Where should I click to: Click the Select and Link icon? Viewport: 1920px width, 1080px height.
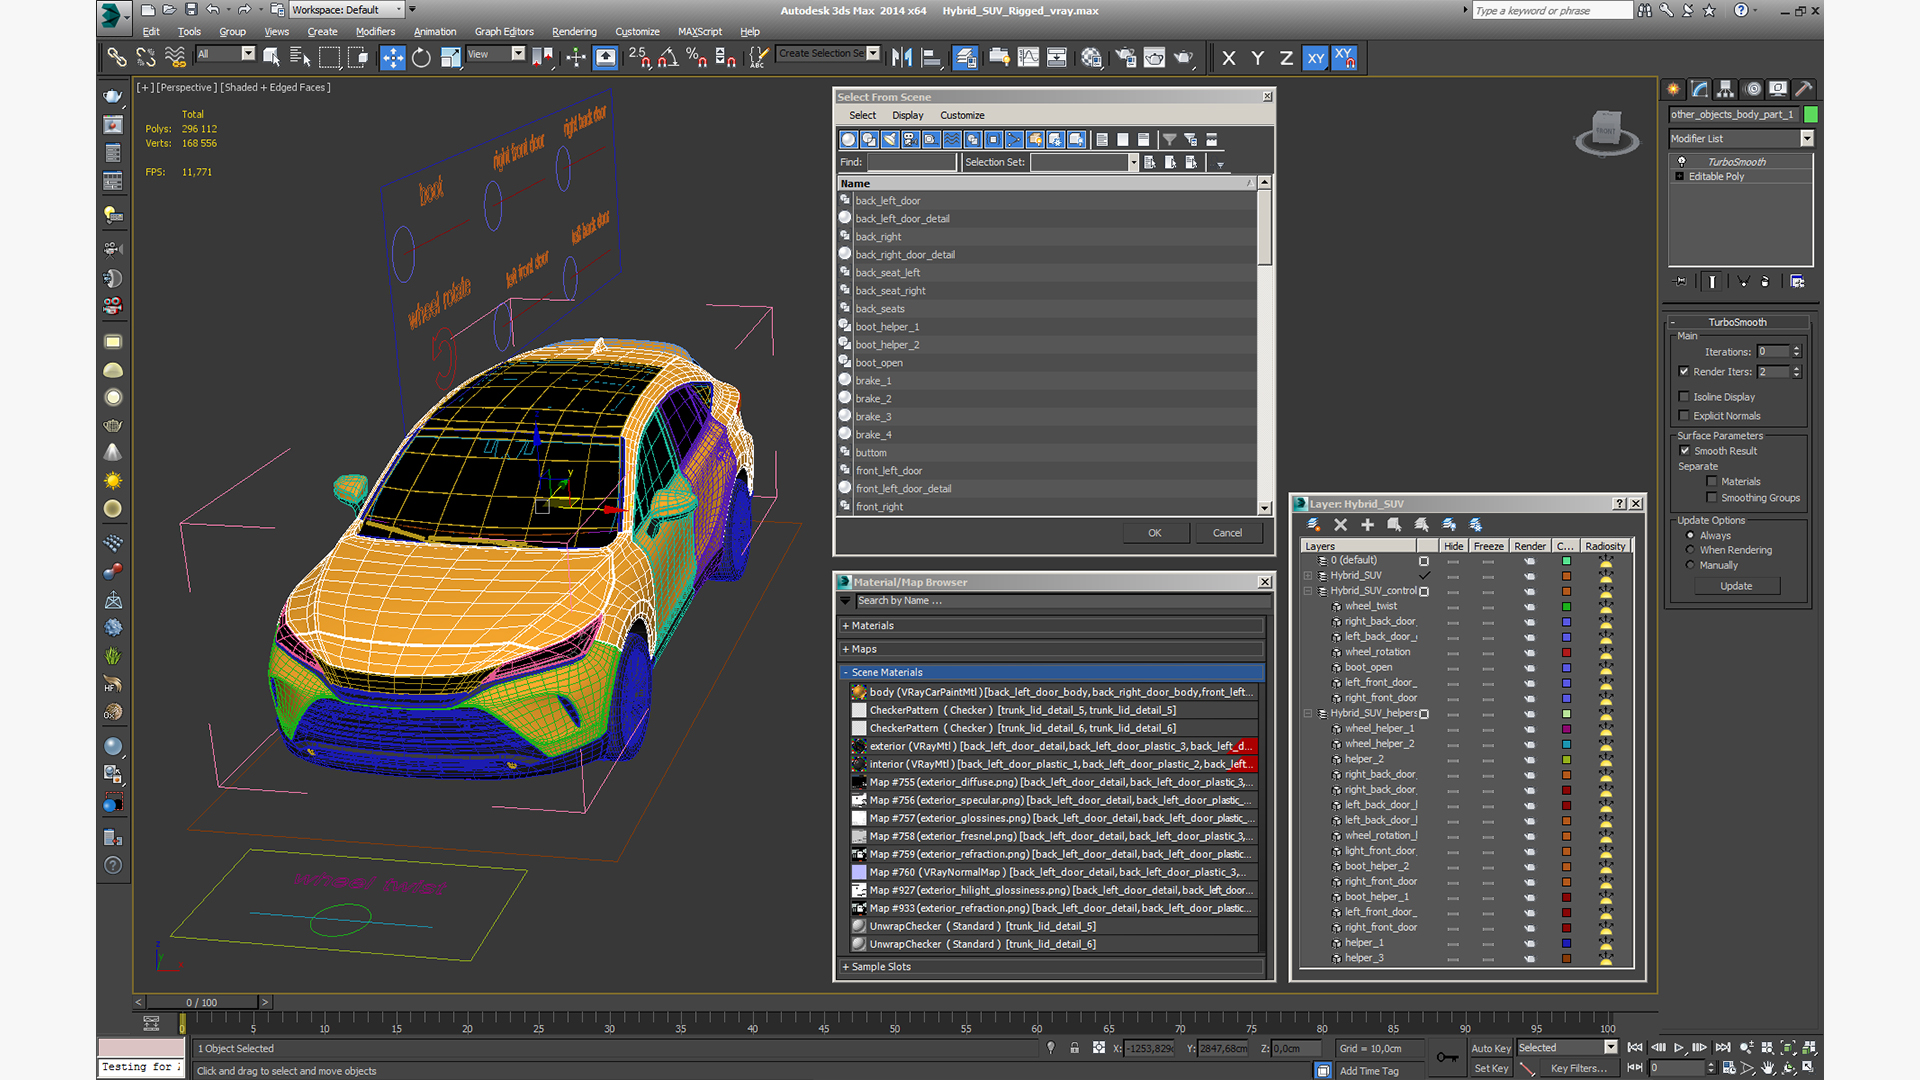pyautogui.click(x=117, y=58)
